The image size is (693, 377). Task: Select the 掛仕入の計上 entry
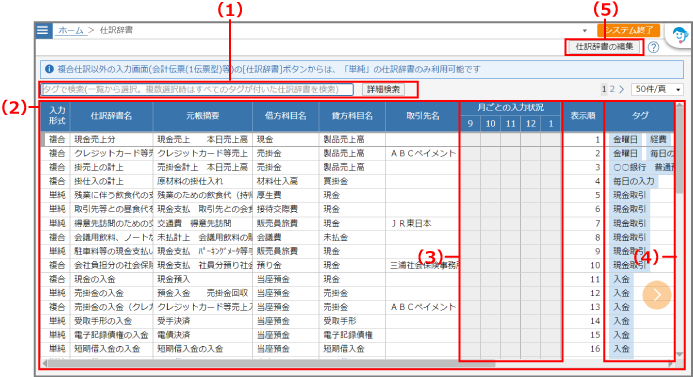tap(99, 181)
